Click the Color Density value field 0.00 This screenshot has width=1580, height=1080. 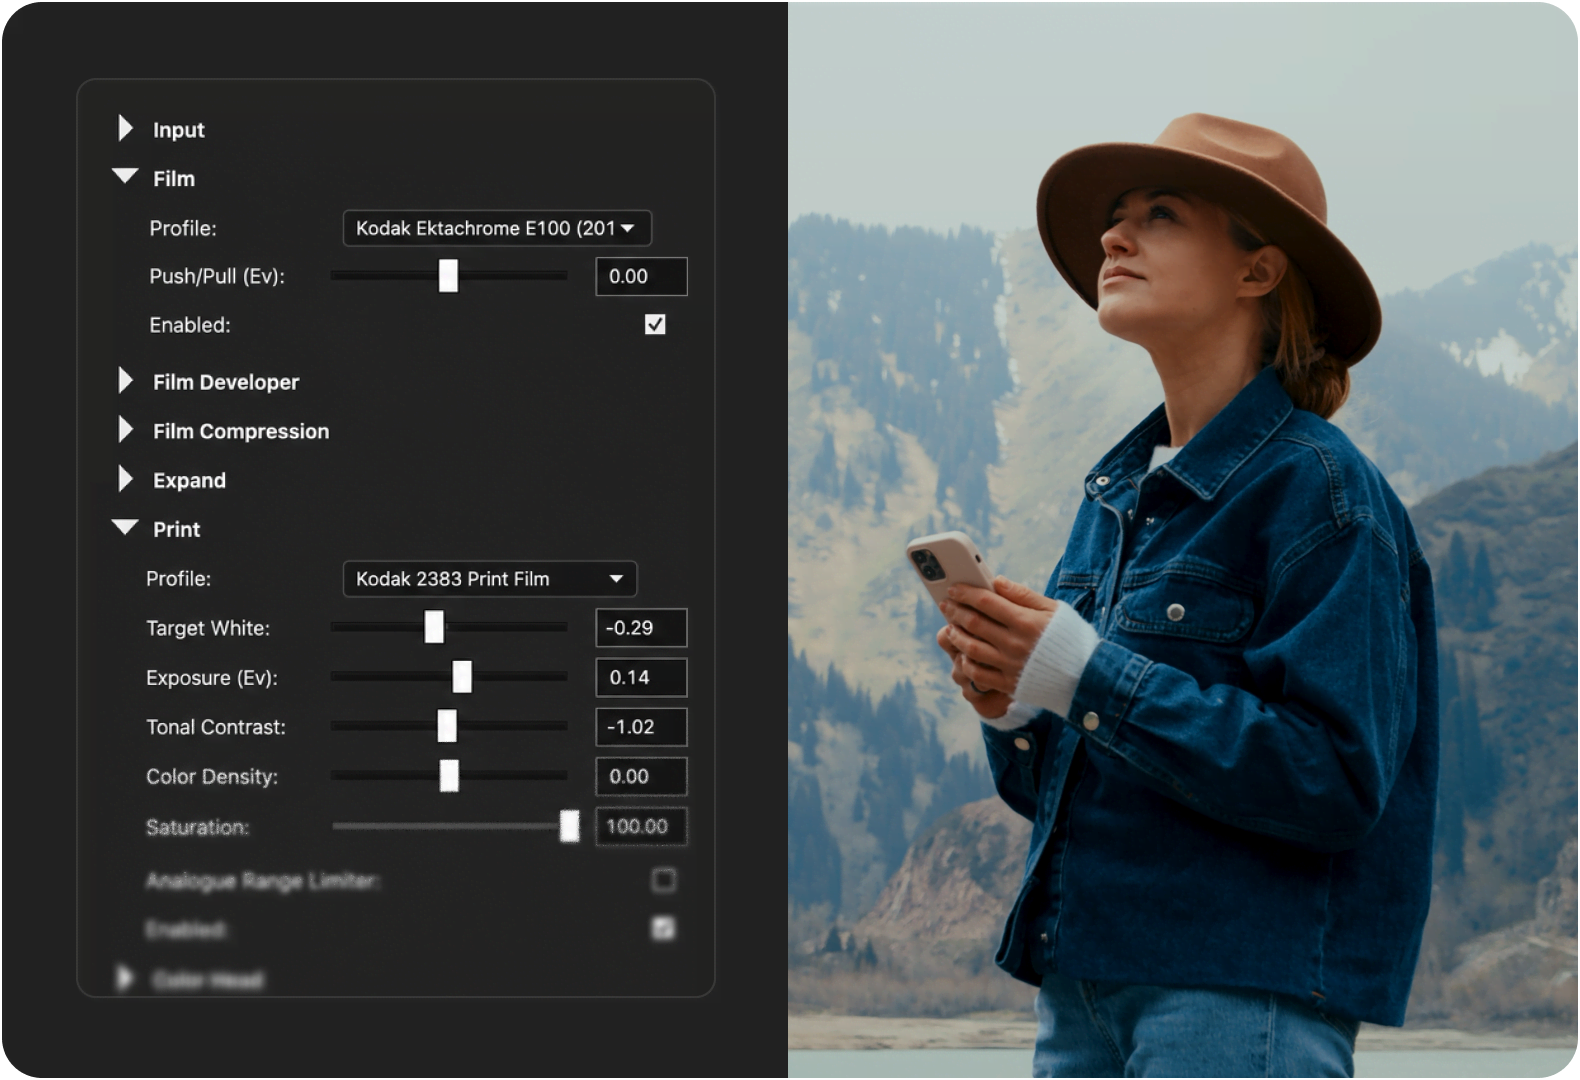tap(641, 776)
